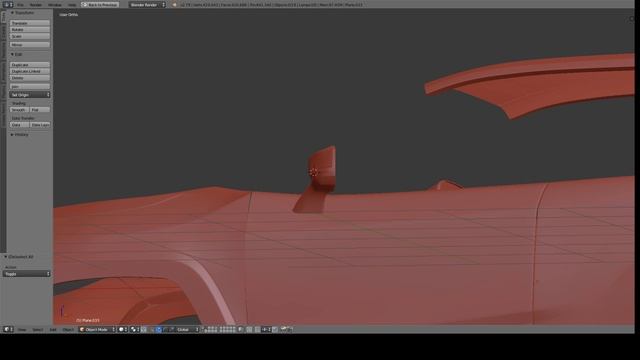Click the Duplicate button
The width and height of the screenshot is (640, 360).
click(30, 65)
